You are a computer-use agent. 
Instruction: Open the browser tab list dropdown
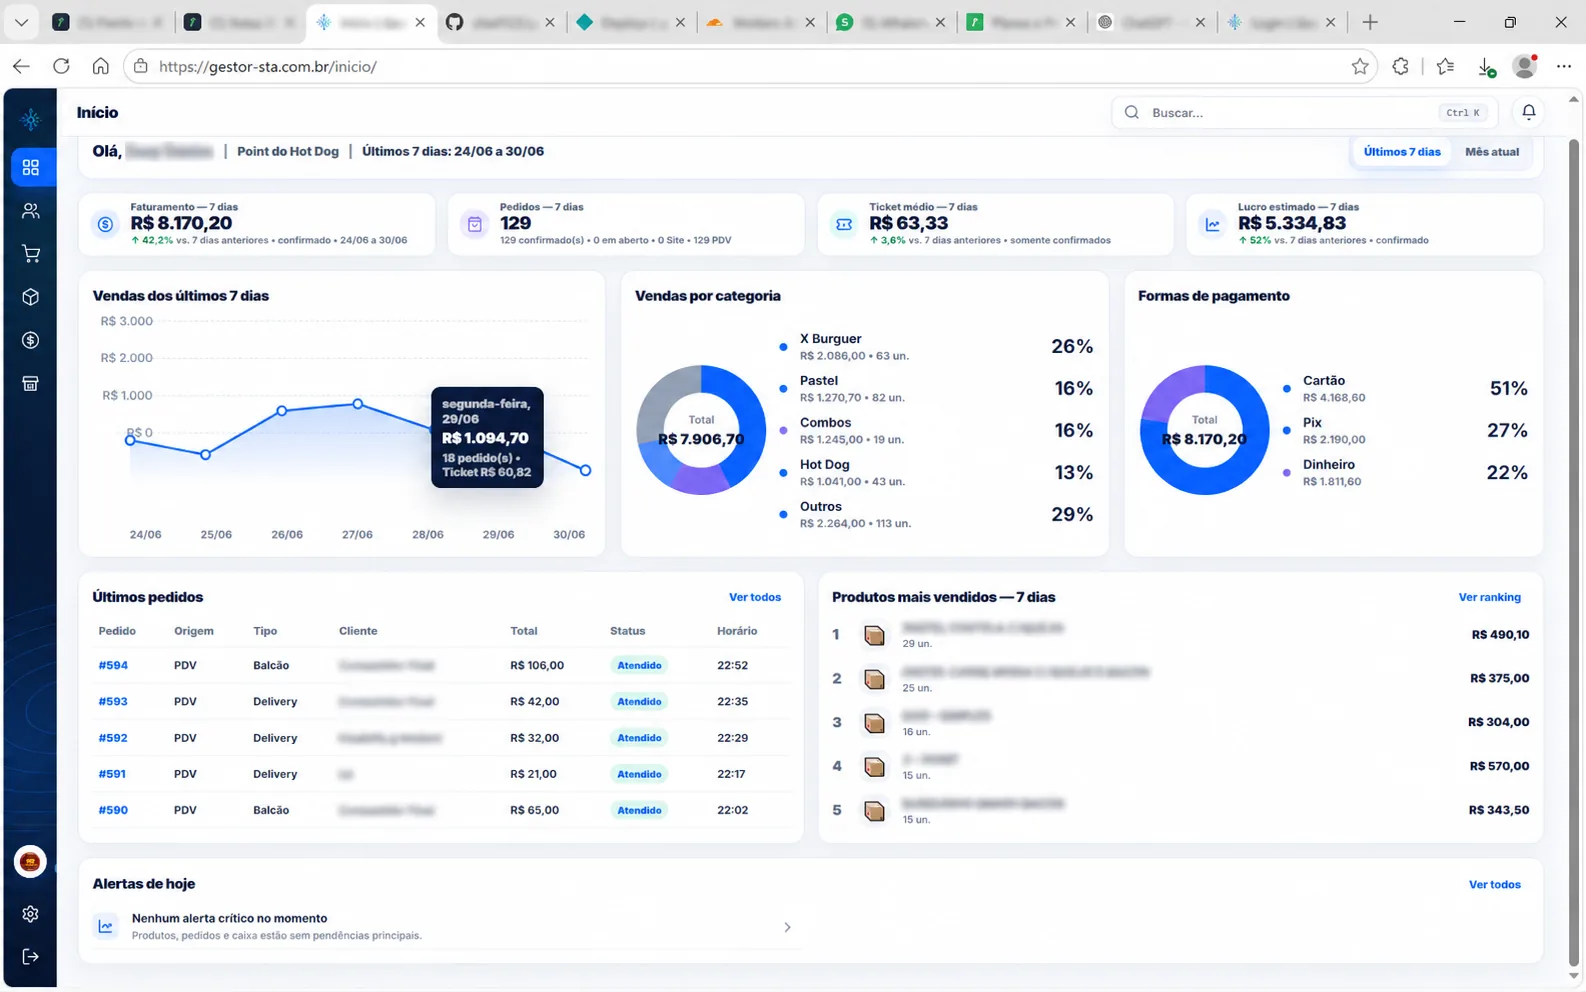pos(21,21)
